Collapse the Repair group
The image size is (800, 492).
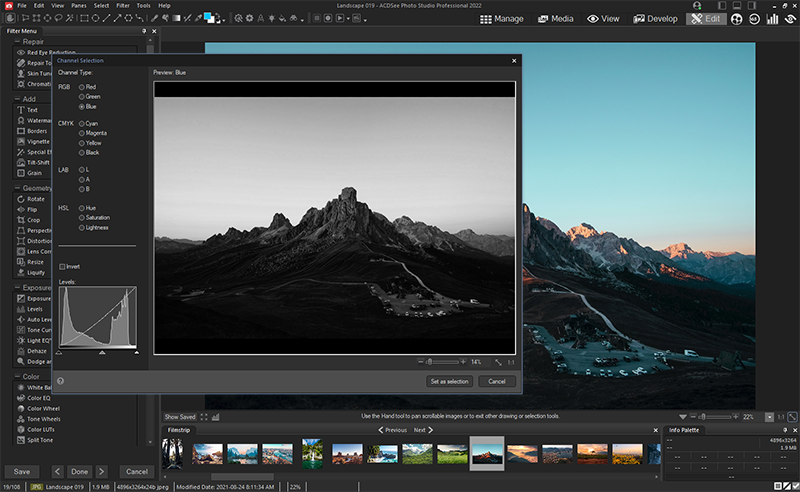point(16,42)
